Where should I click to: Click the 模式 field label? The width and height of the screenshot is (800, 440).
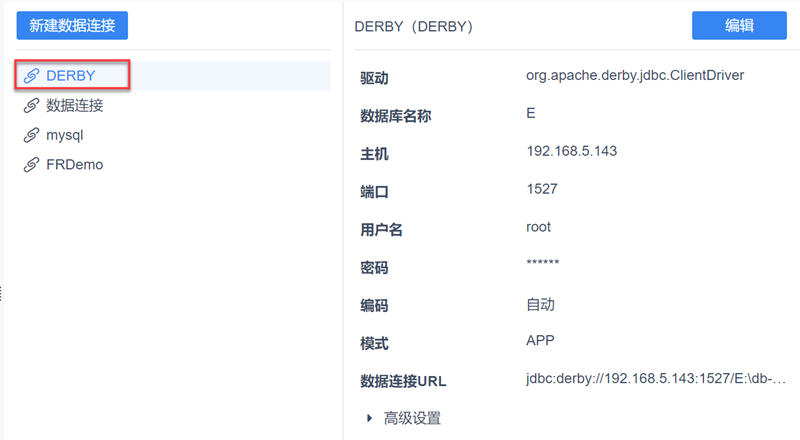(x=374, y=344)
